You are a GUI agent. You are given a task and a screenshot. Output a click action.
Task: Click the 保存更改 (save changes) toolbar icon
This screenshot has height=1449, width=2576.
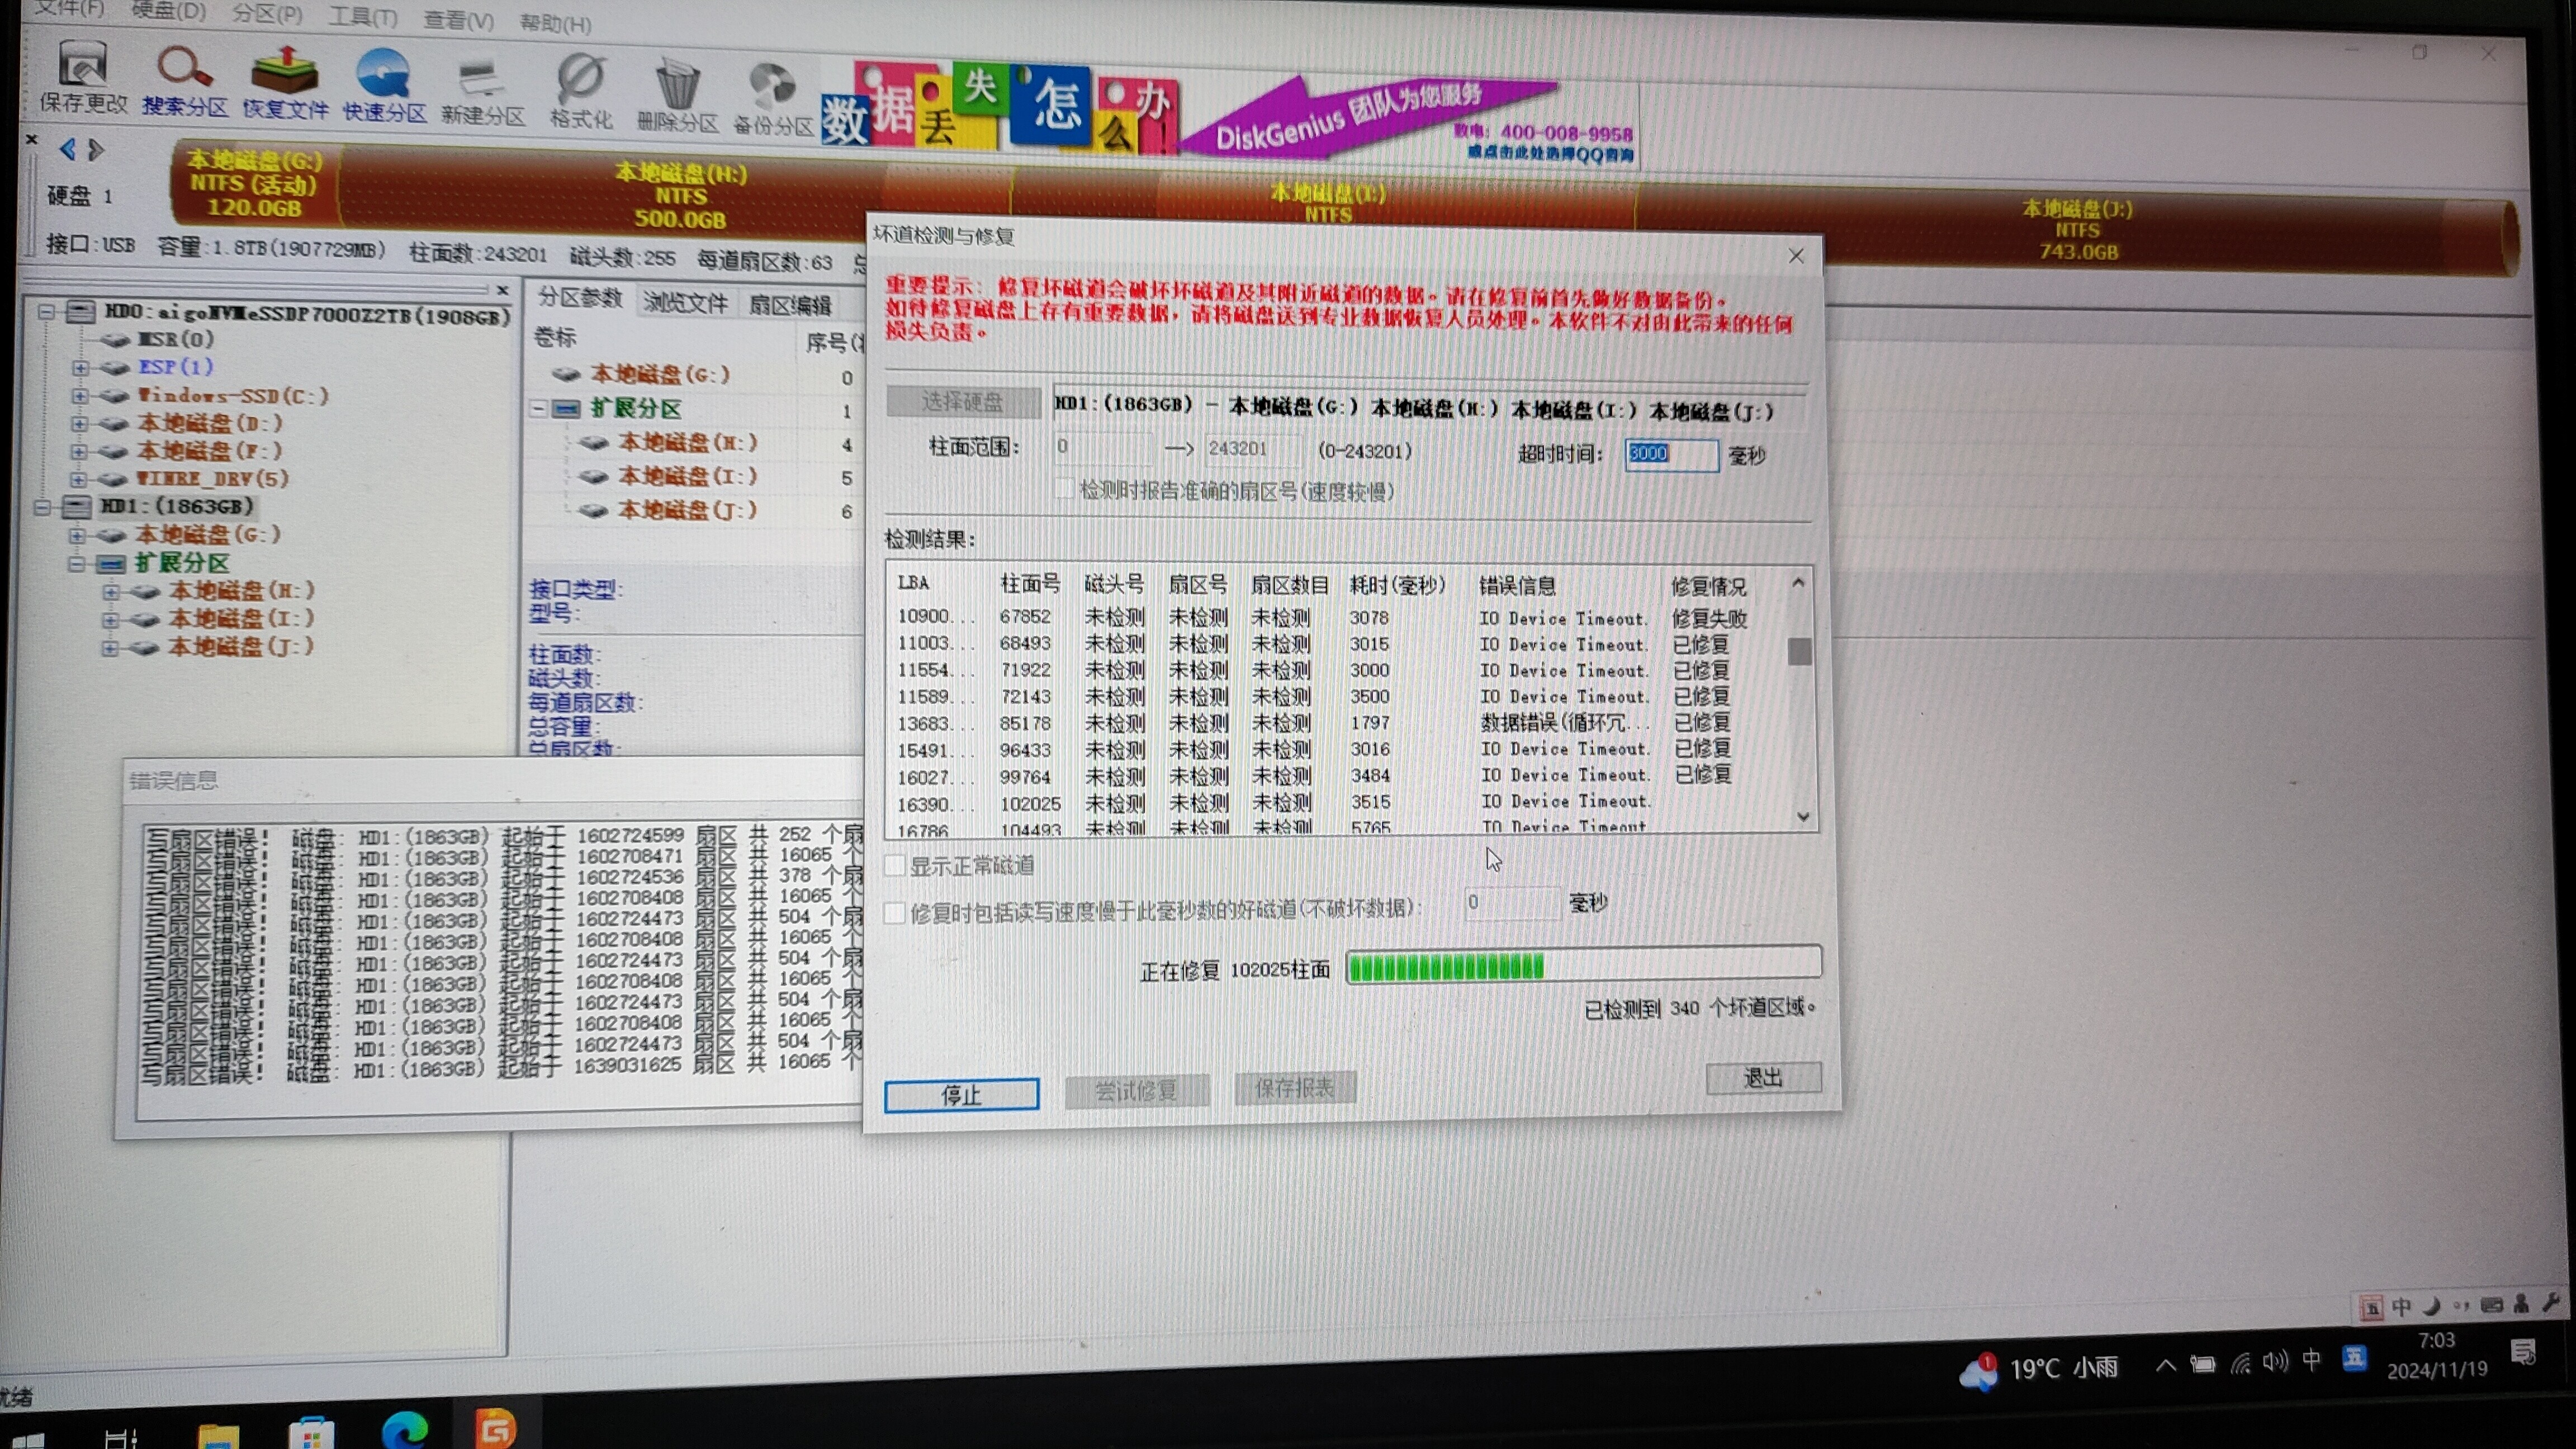[x=83, y=66]
